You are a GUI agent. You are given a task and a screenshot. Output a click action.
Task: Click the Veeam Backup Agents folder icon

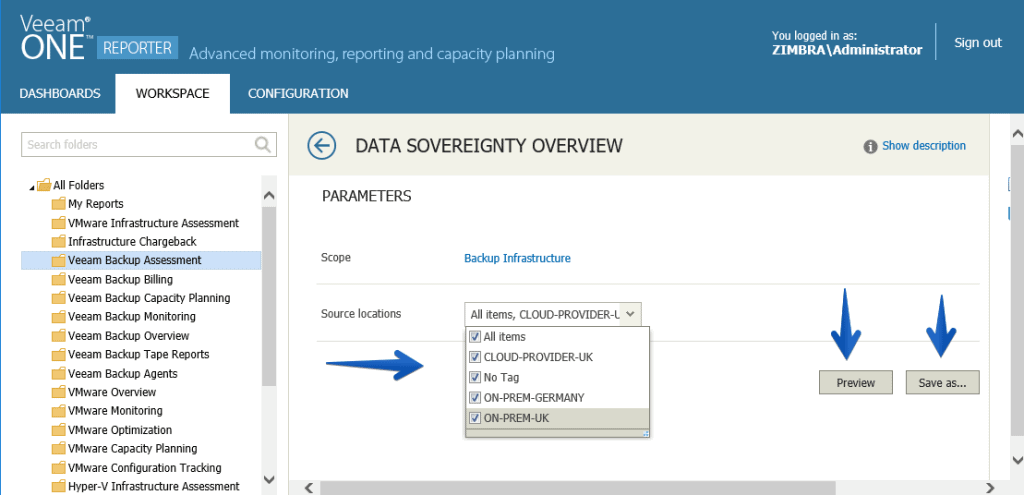[x=59, y=374]
